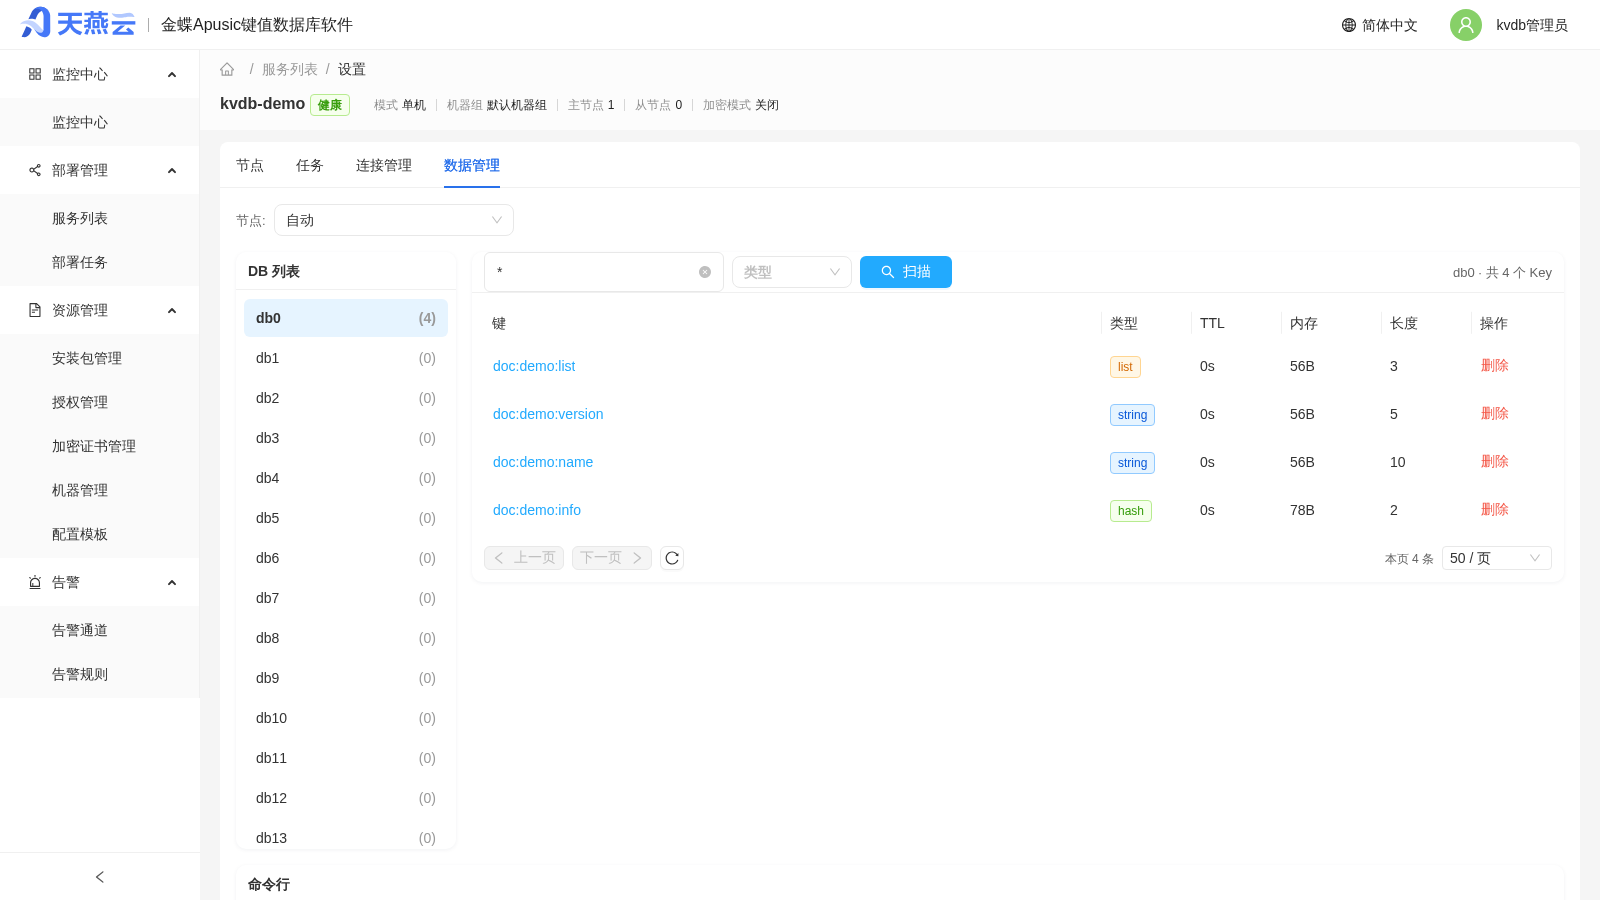The width and height of the screenshot is (1600, 900).
Task: Click the 资源管理 document icon
Action: pyautogui.click(x=35, y=310)
